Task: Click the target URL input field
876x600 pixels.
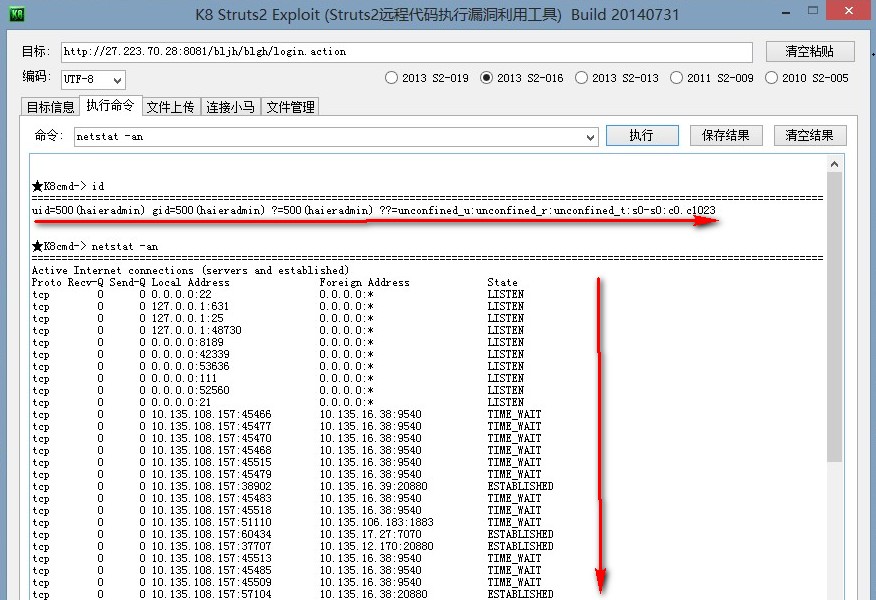Action: click(x=407, y=52)
